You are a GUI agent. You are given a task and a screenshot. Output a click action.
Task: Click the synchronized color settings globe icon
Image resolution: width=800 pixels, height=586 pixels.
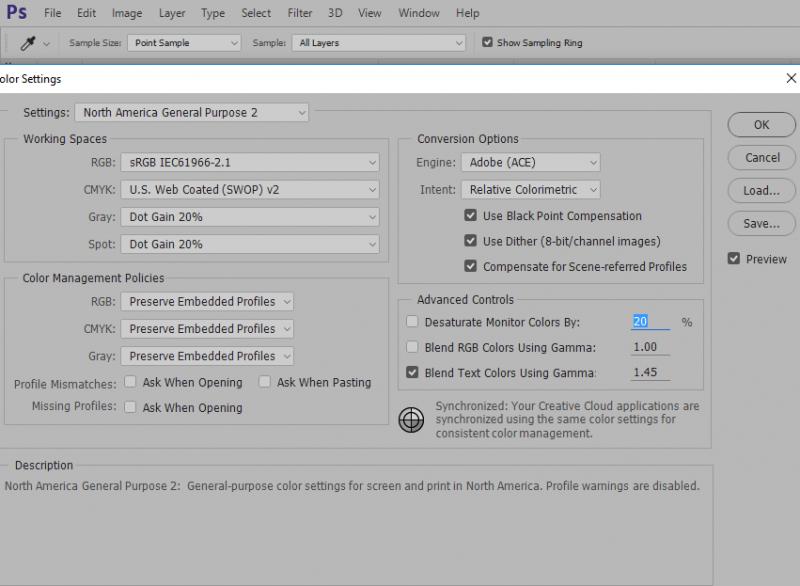[x=411, y=420]
